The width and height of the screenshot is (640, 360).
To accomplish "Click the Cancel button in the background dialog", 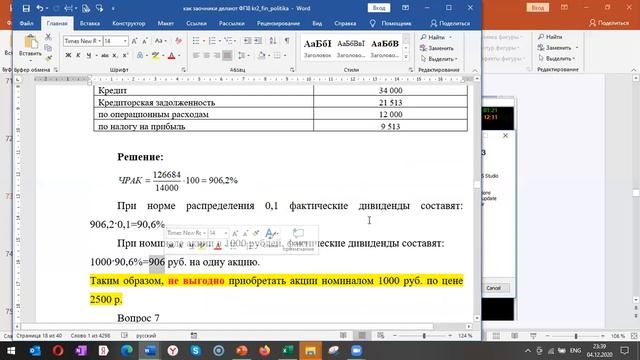I will (493, 288).
